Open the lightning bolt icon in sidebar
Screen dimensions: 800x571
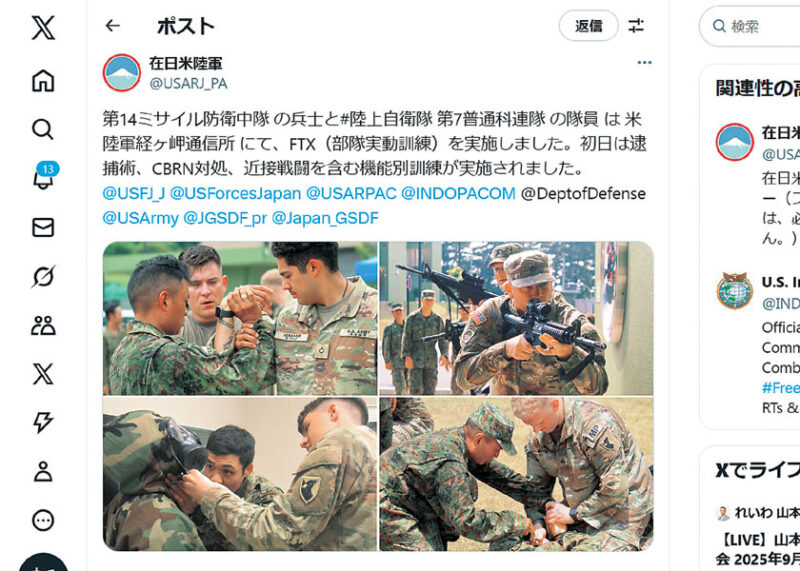pyautogui.click(x=43, y=423)
